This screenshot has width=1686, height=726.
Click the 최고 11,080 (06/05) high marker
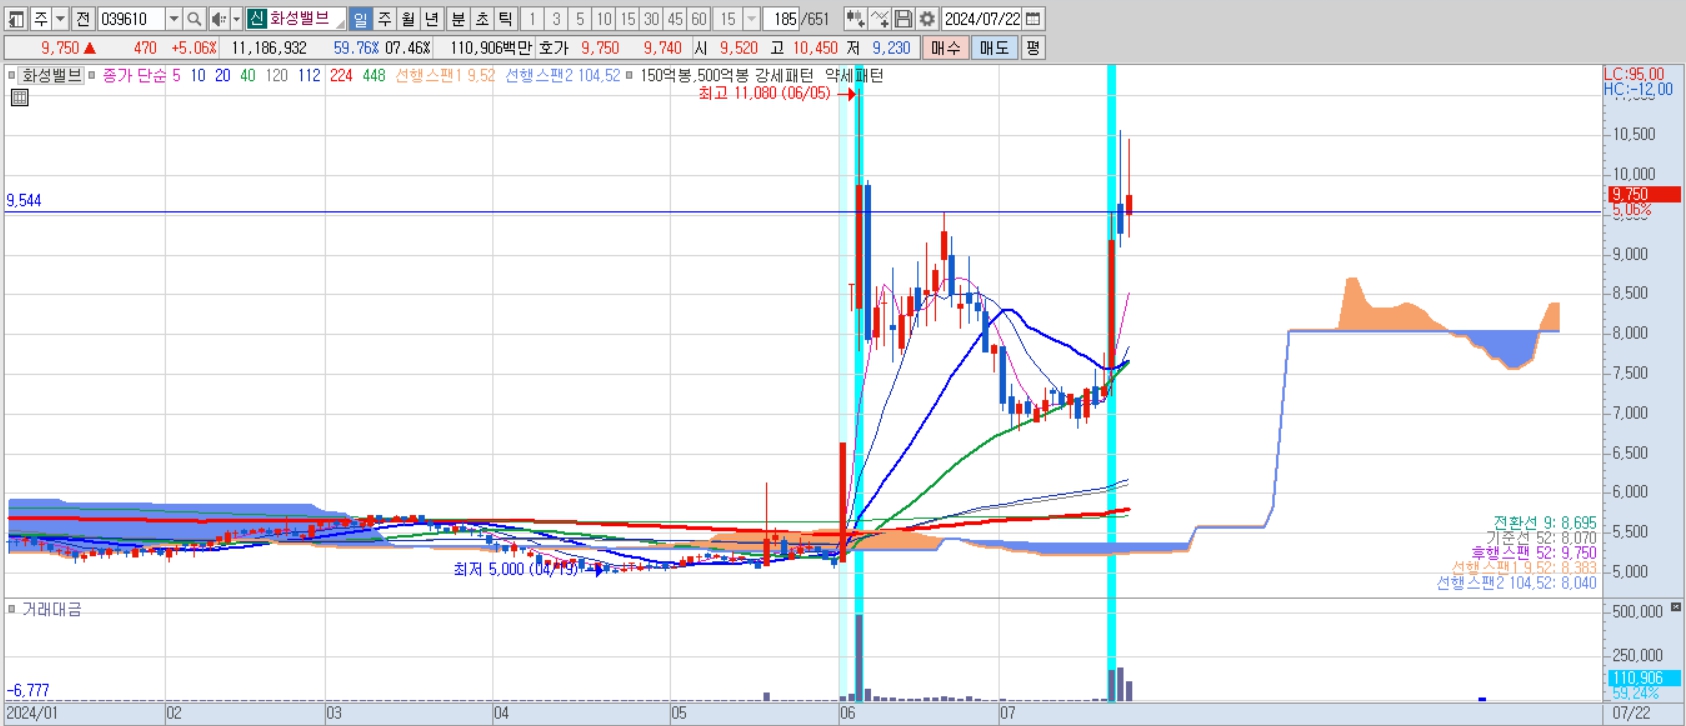764,93
